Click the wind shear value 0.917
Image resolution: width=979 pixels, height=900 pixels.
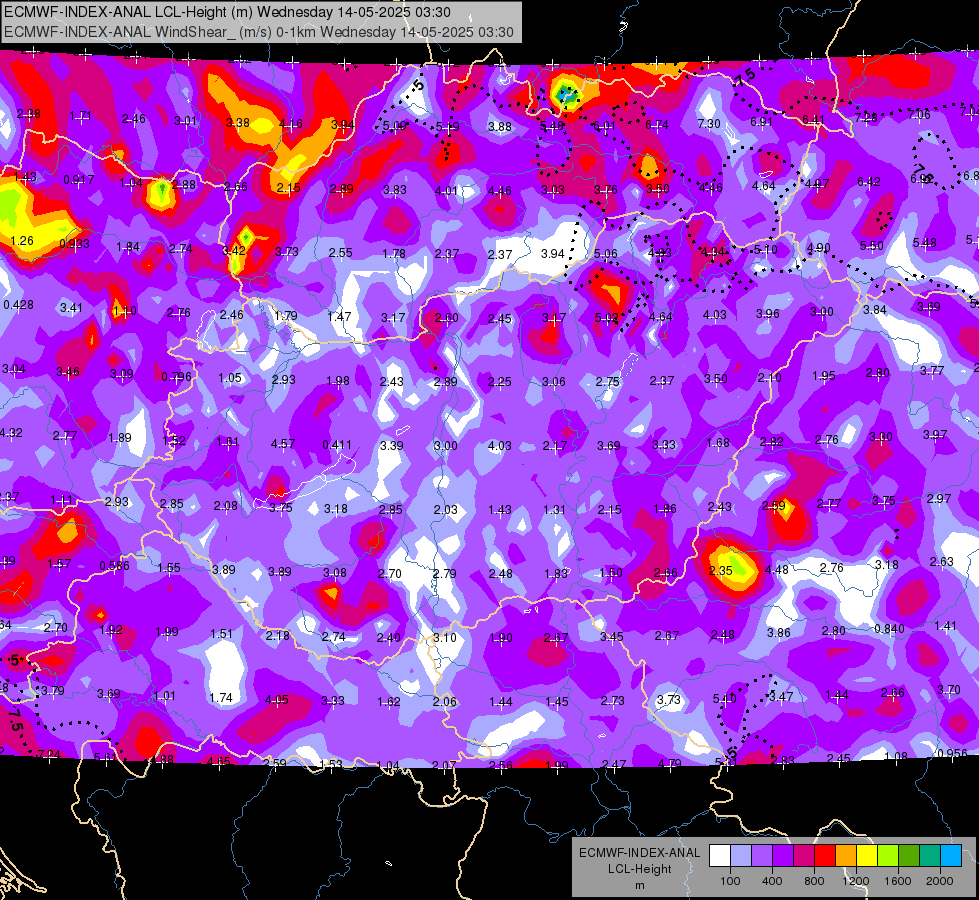(x=79, y=180)
